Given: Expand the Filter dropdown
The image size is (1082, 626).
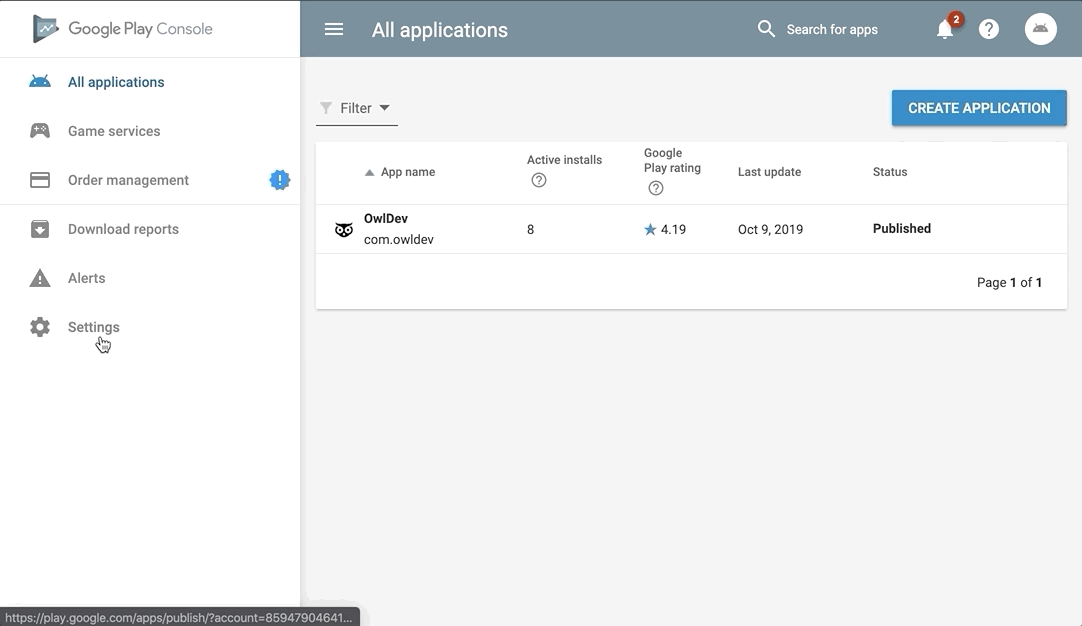Looking at the screenshot, I should tap(357, 108).
